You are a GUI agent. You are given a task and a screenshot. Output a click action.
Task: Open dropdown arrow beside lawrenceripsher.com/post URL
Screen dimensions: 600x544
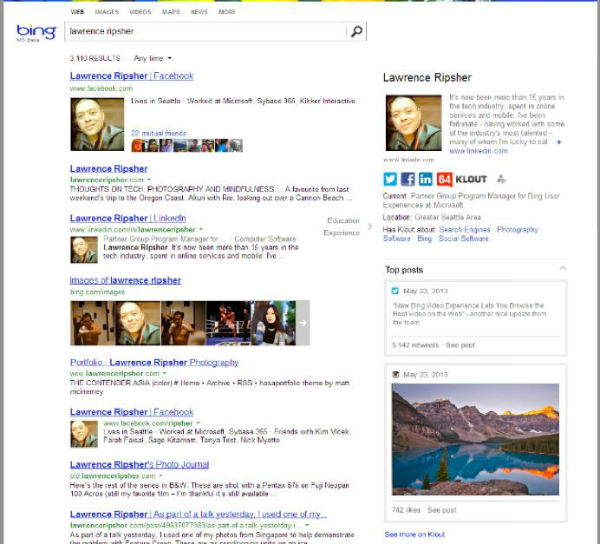[x=307, y=525]
